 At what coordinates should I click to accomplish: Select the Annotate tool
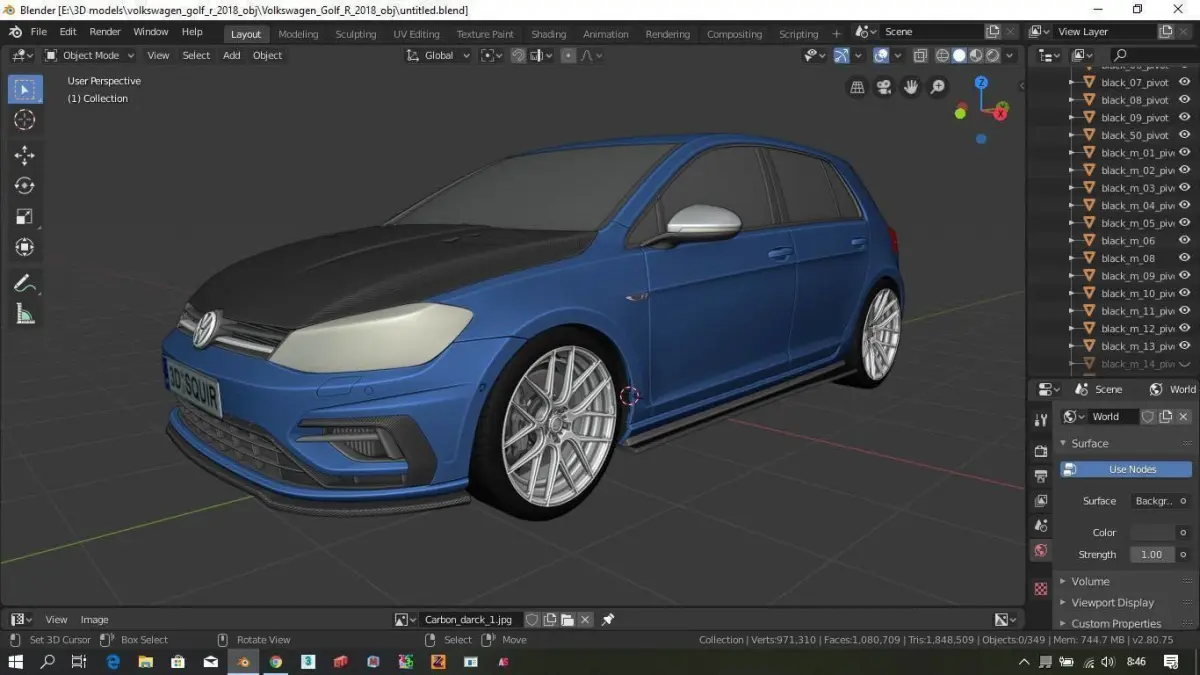point(25,283)
